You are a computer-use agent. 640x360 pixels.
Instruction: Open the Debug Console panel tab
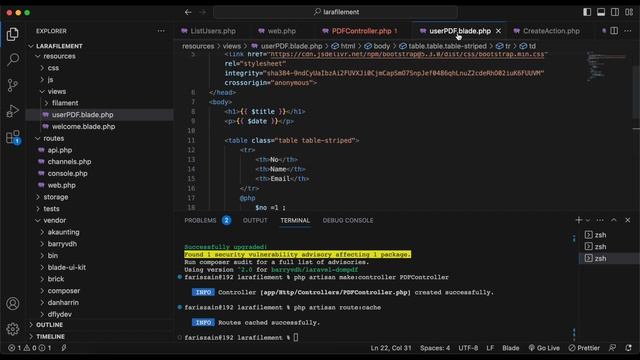pyautogui.click(x=348, y=220)
